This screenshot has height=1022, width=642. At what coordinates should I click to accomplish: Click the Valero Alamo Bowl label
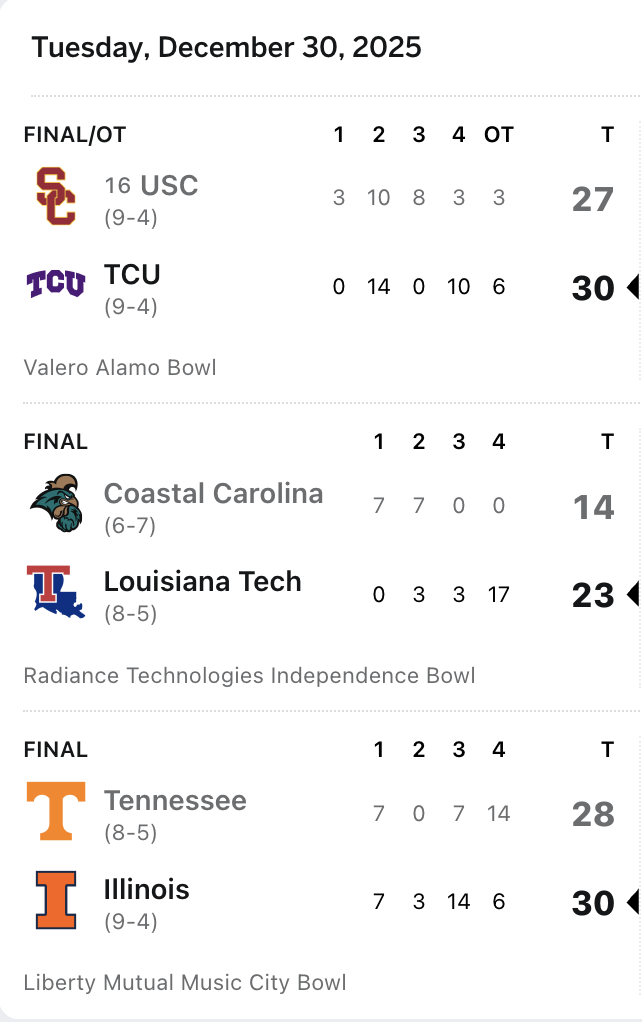pos(120,368)
